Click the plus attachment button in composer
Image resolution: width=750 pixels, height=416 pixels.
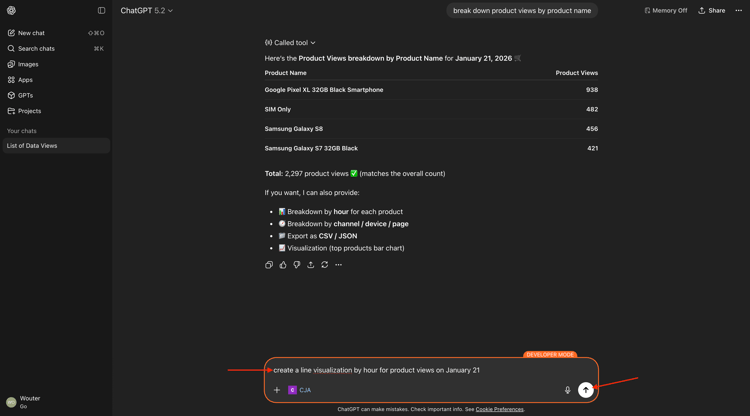point(276,390)
